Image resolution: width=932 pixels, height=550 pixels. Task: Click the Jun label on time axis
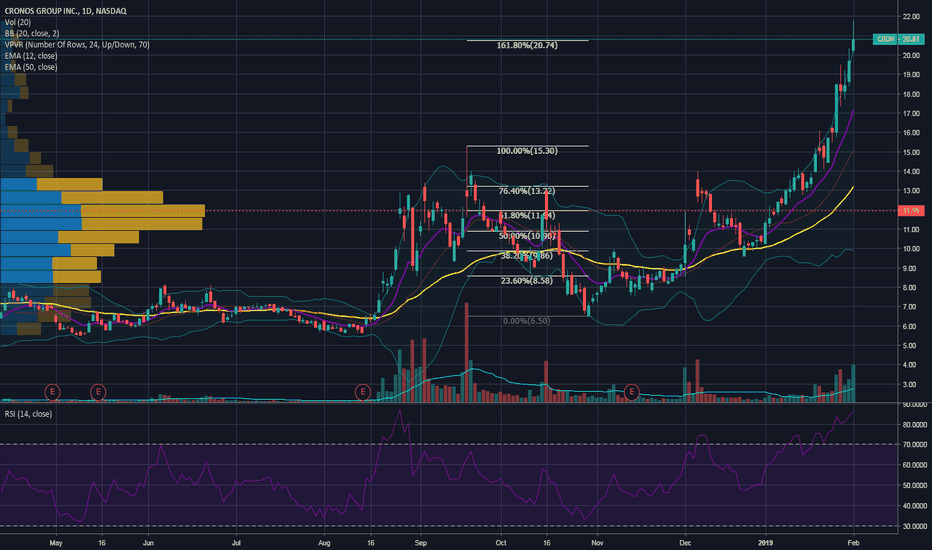pos(148,543)
